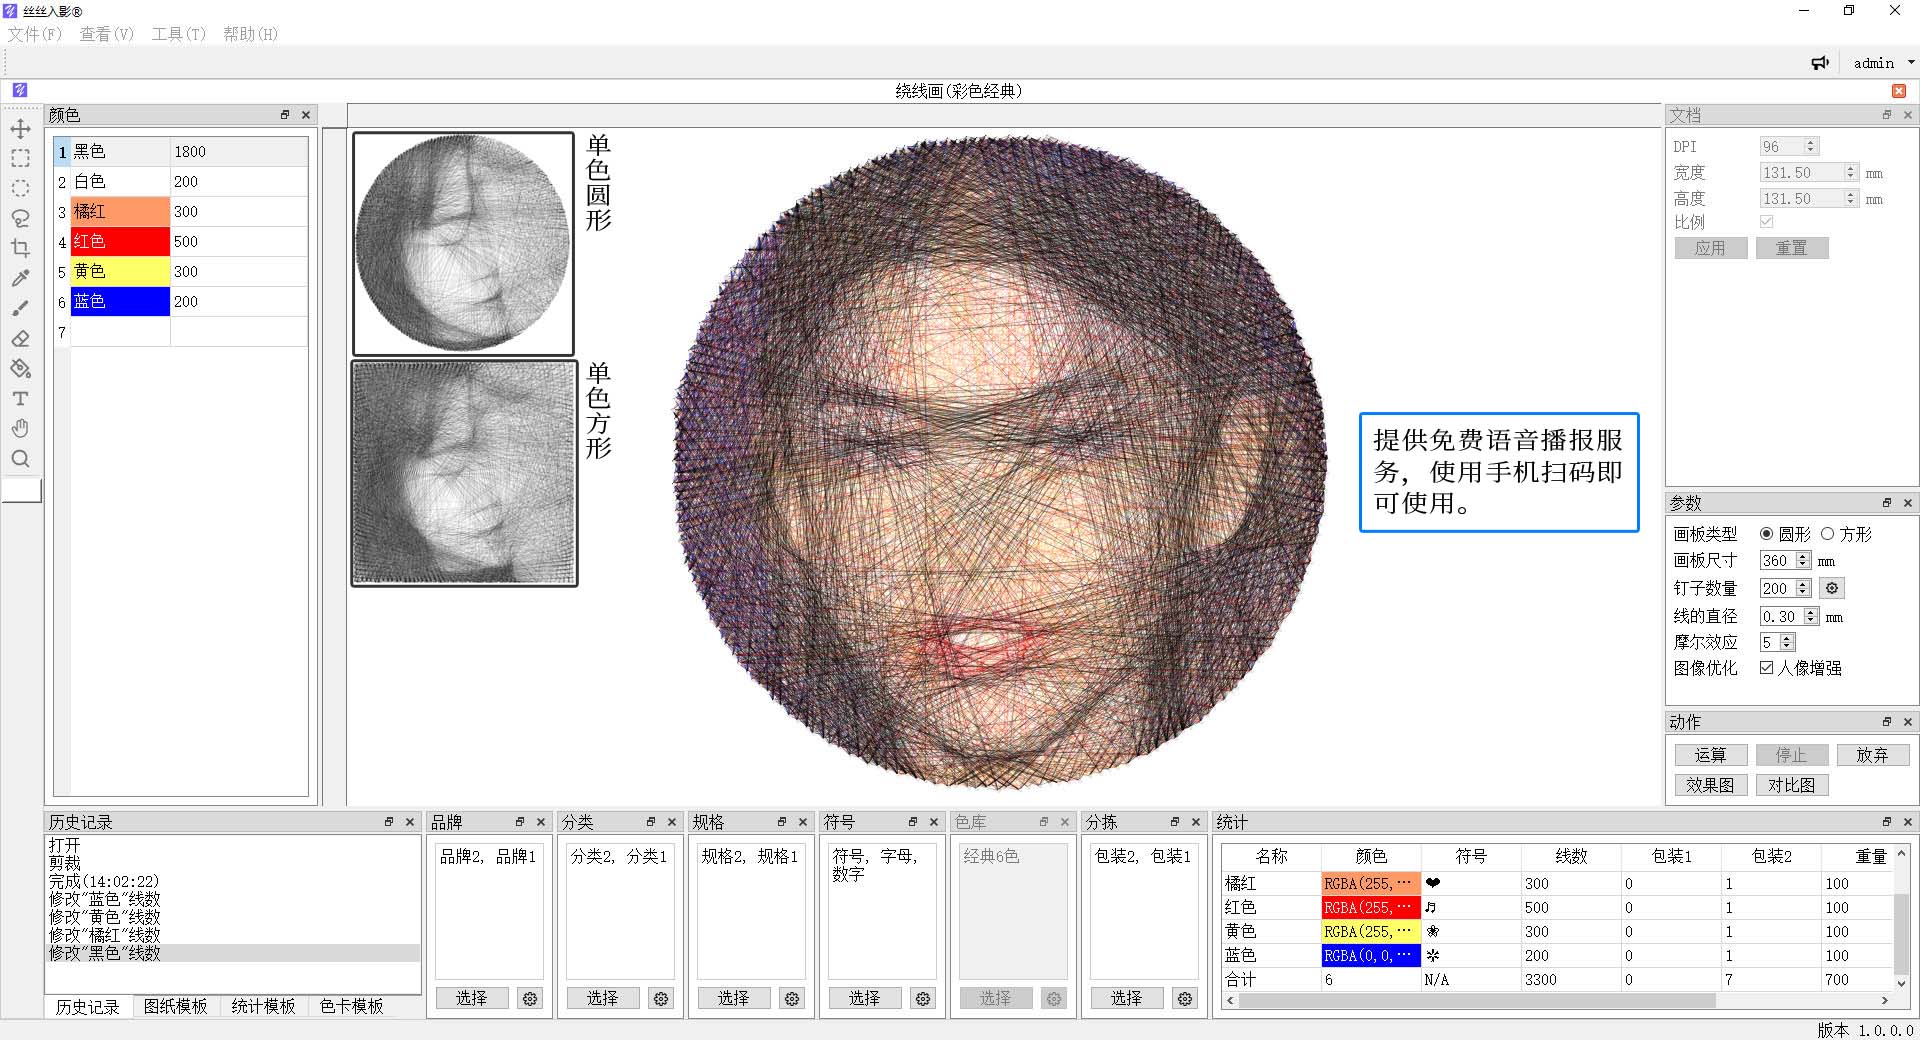This screenshot has height=1040, width=1920.
Task: Increase 画板尺寸 using its up arrow
Action: tap(1804, 557)
